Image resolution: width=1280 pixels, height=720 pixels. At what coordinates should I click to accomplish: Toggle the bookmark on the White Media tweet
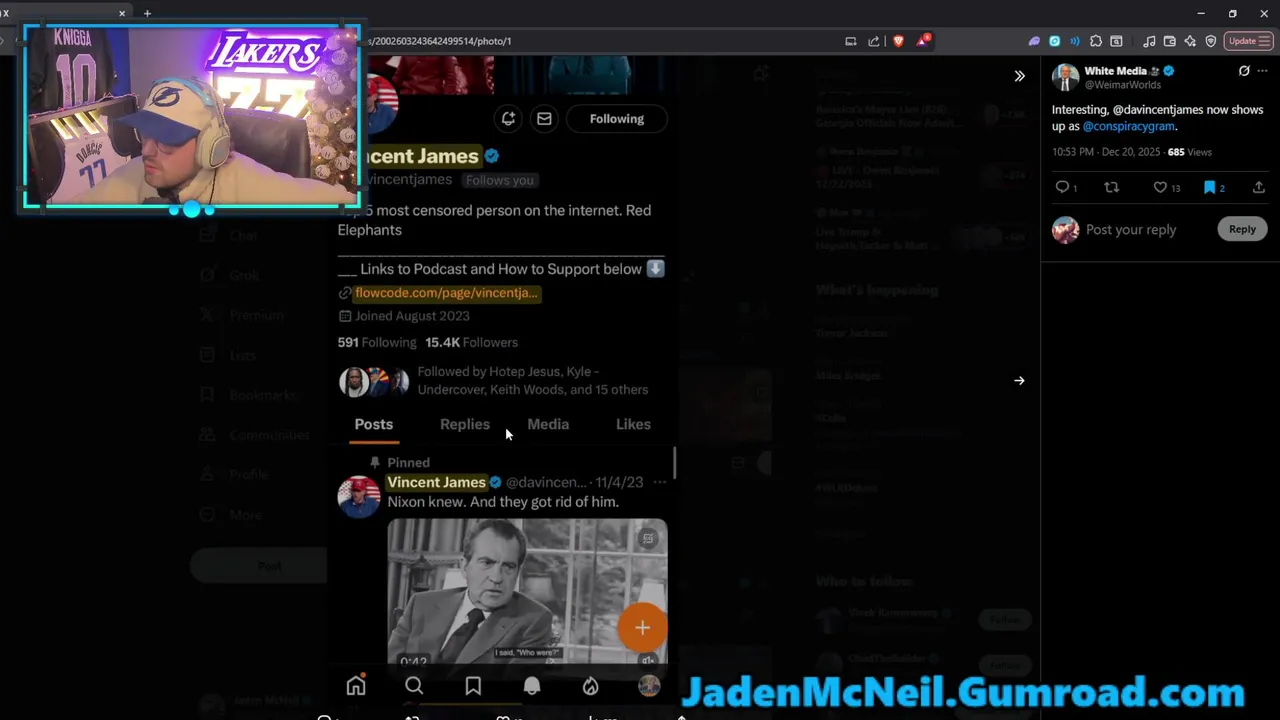click(1209, 187)
